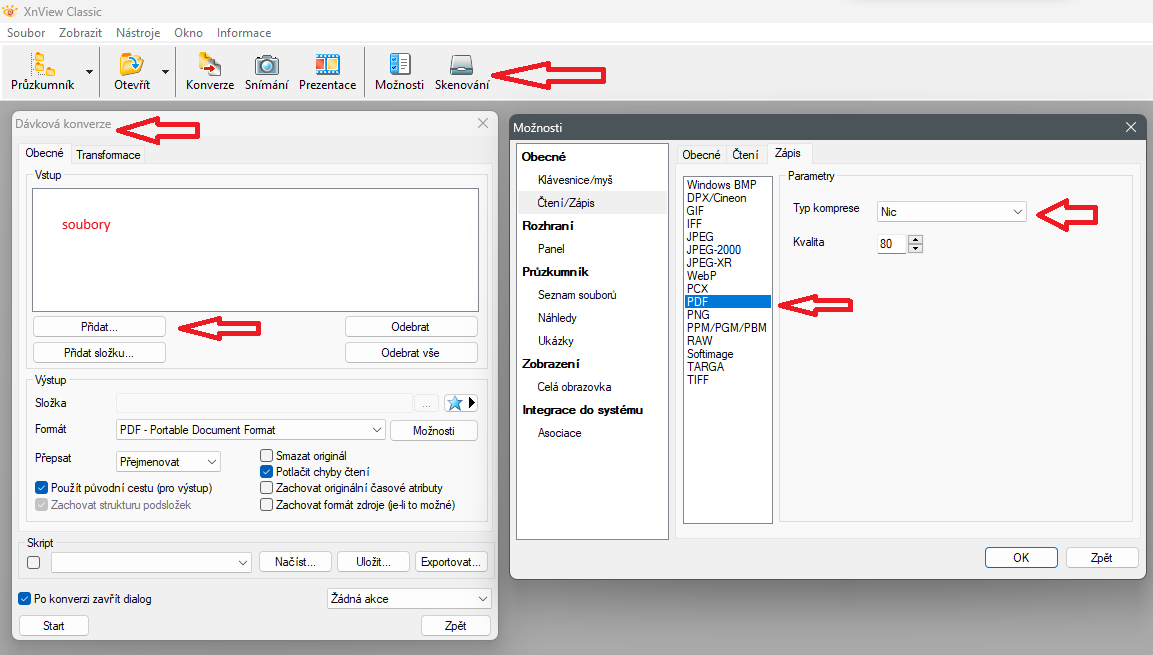Toggle Použít původní cestu checkbox
The image size is (1153, 655).
coord(41,488)
